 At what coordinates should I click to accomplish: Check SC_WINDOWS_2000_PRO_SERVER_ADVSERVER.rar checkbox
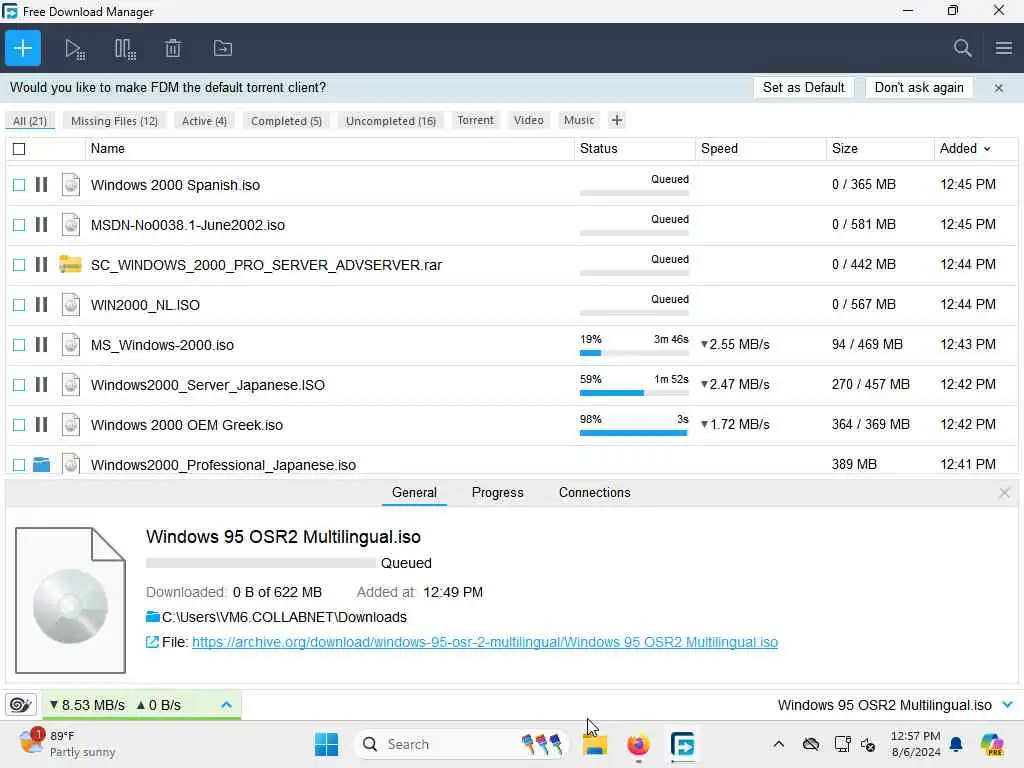click(x=19, y=264)
